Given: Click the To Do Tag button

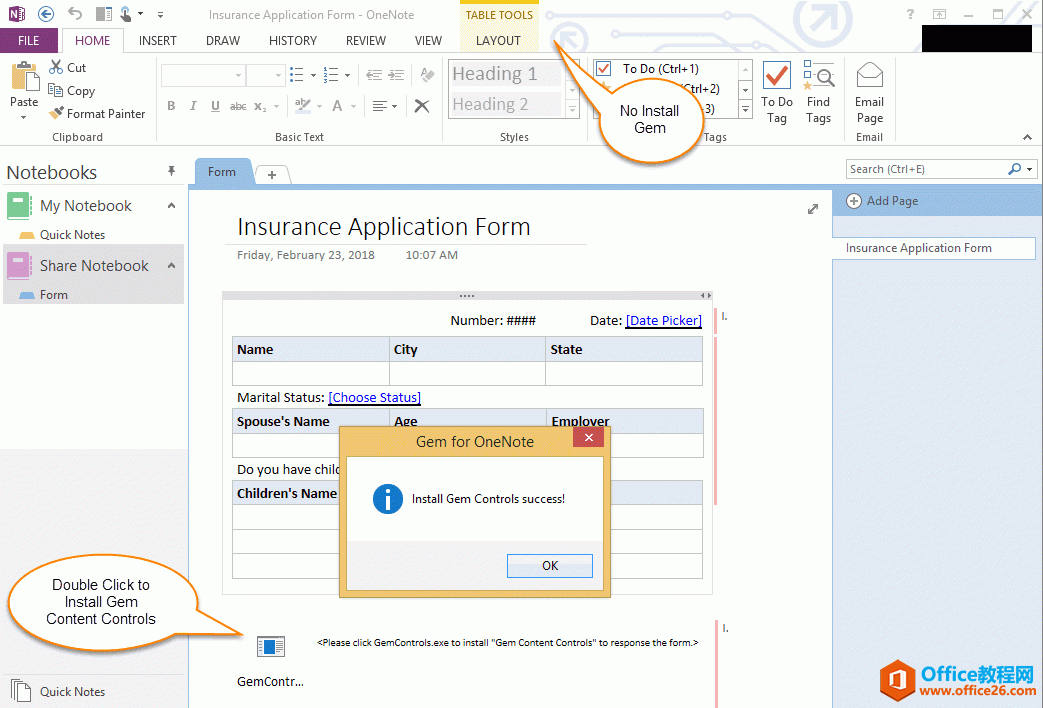Looking at the screenshot, I should pos(776,93).
